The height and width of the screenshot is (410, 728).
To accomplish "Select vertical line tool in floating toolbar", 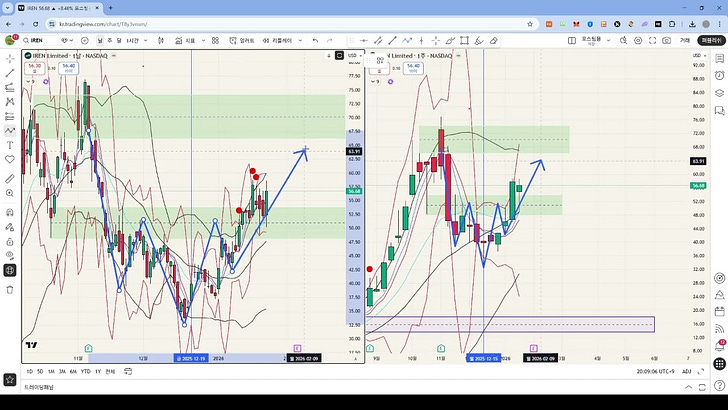I will point(422,40).
